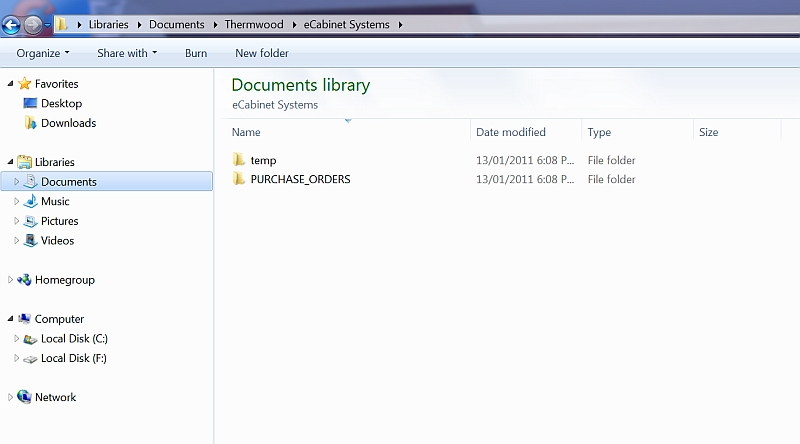Viewport: 800px width, 444px height.
Task: Select the PURCHASE_ORDERS folder icon
Action: [239, 179]
